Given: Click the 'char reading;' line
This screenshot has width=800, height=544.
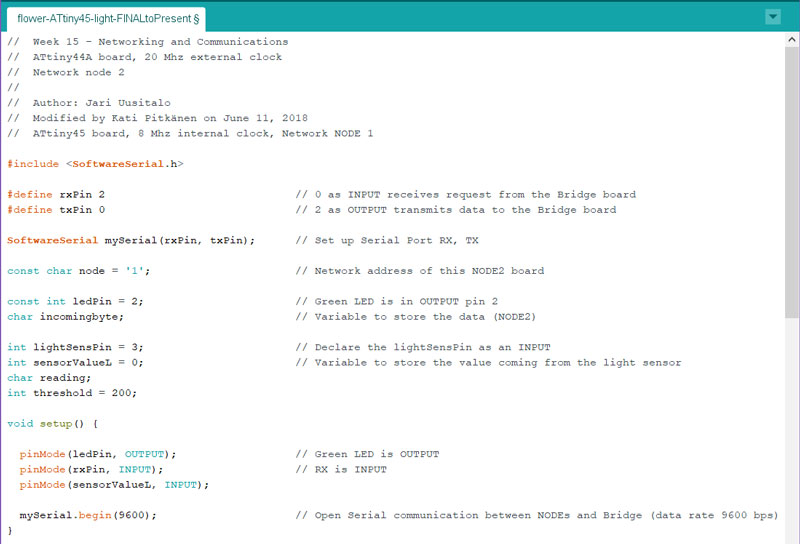Looking at the screenshot, I should coord(49,378).
